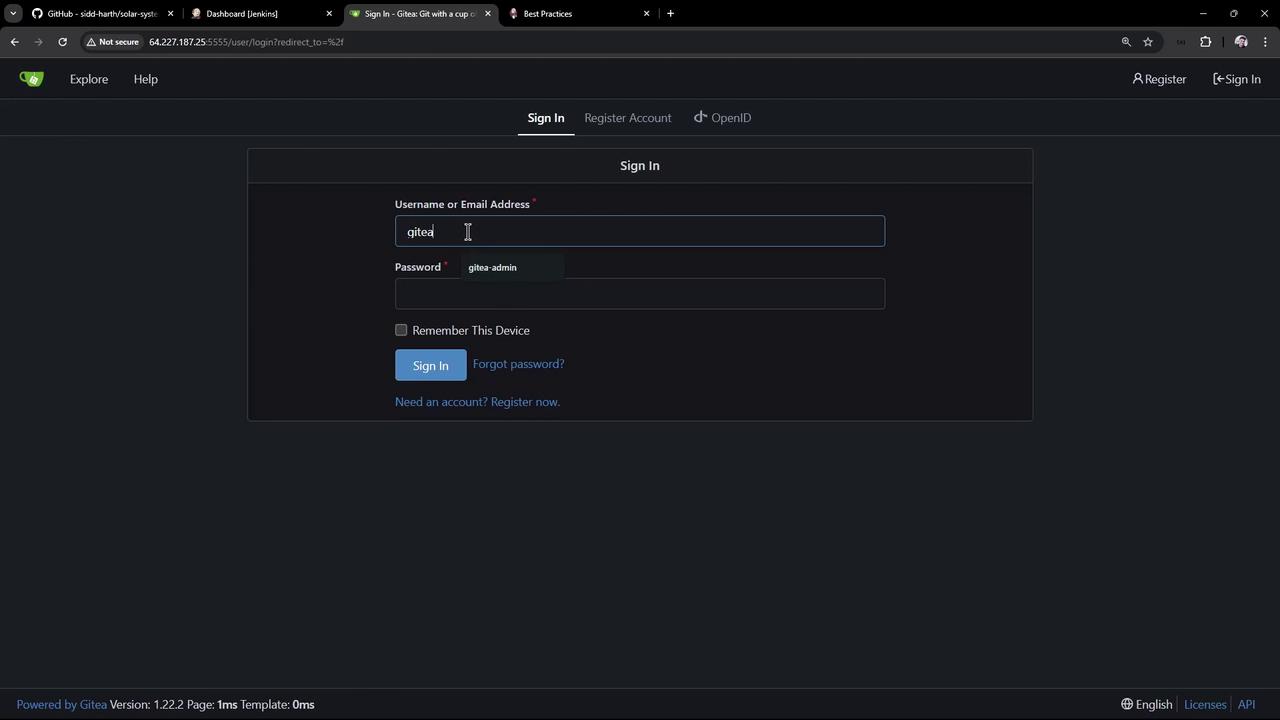Select the Sign In tab
This screenshot has height=720, width=1280.
pos(546,118)
